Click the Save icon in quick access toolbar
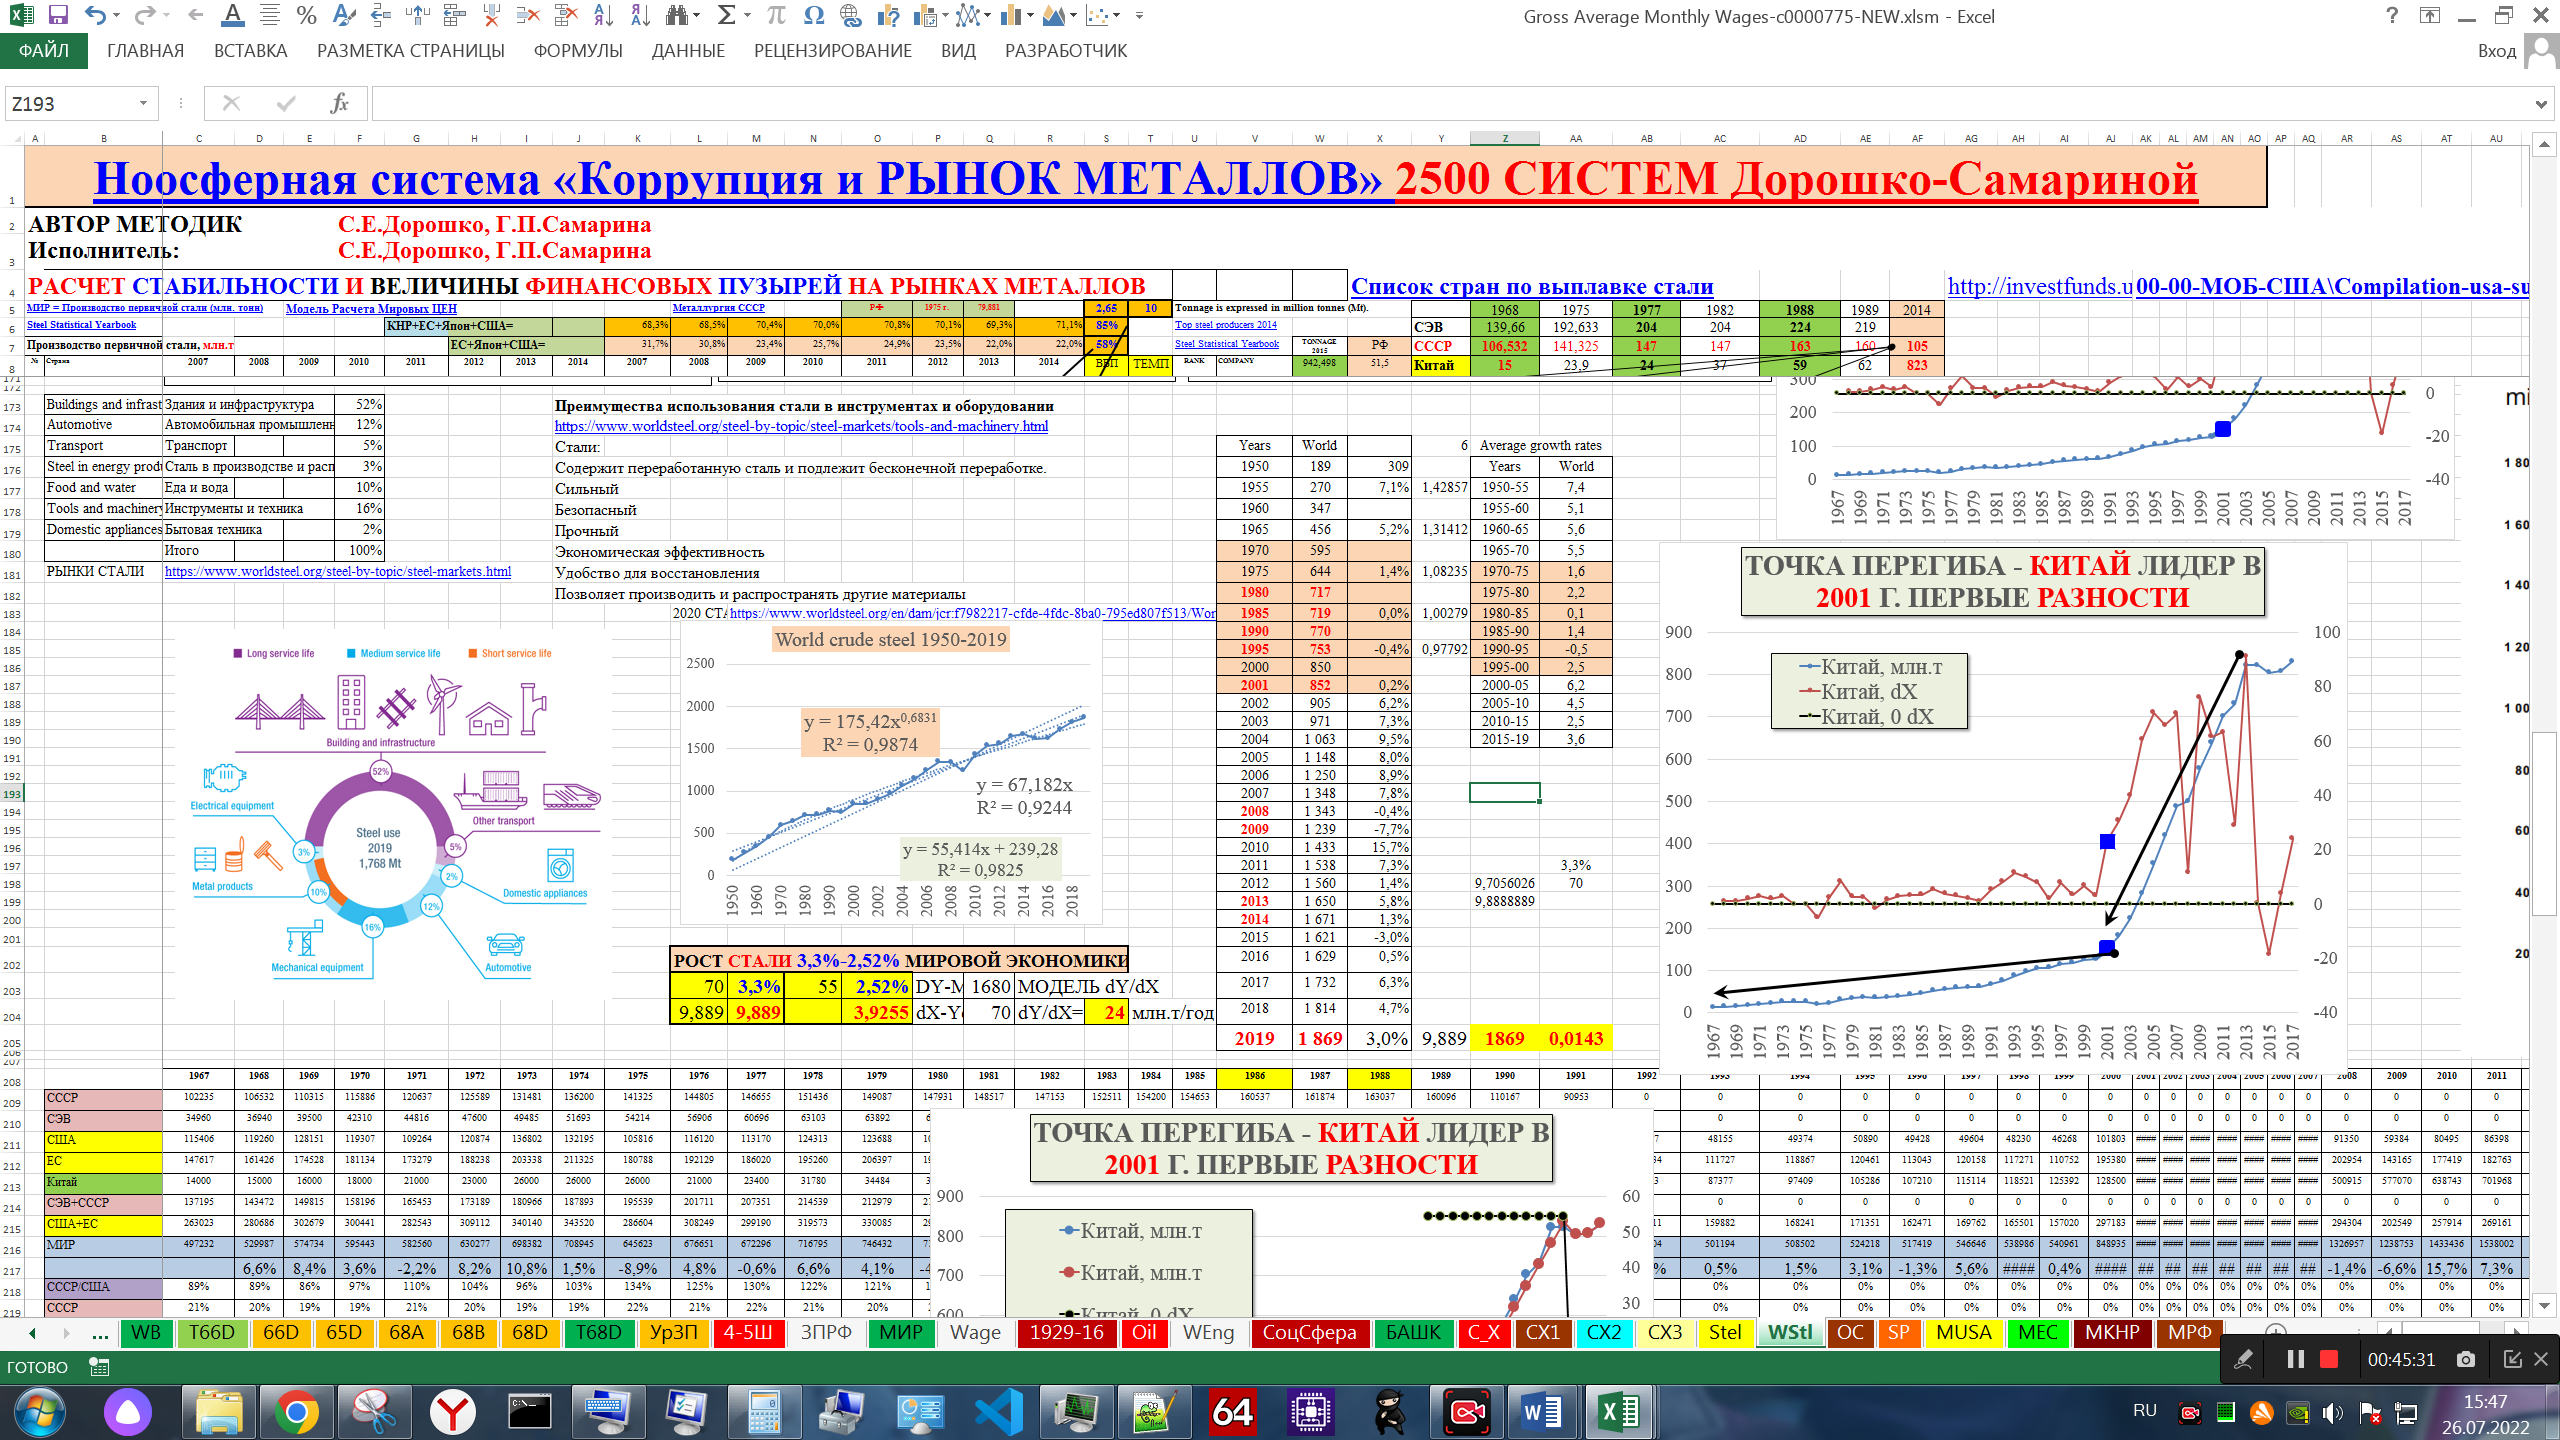Screen dimensions: 2560x1440 (x=58, y=16)
